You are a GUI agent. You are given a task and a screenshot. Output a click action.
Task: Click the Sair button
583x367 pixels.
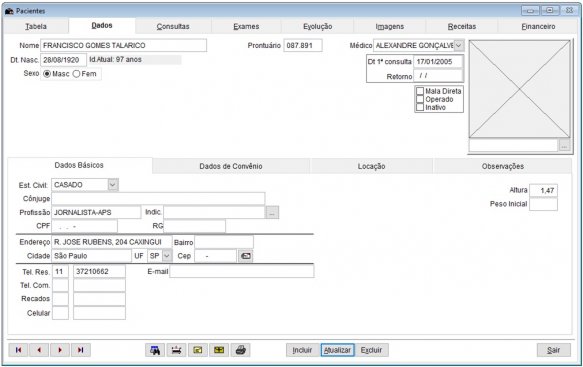click(x=554, y=350)
